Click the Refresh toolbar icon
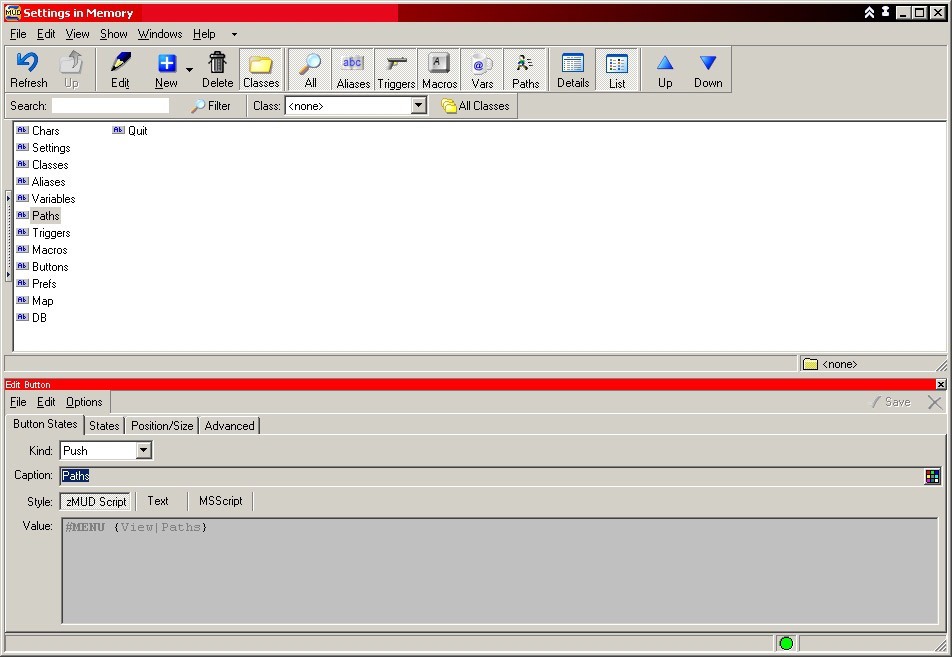The height and width of the screenshot is (657, 952). pyautogui.click(x=28, y=70)
